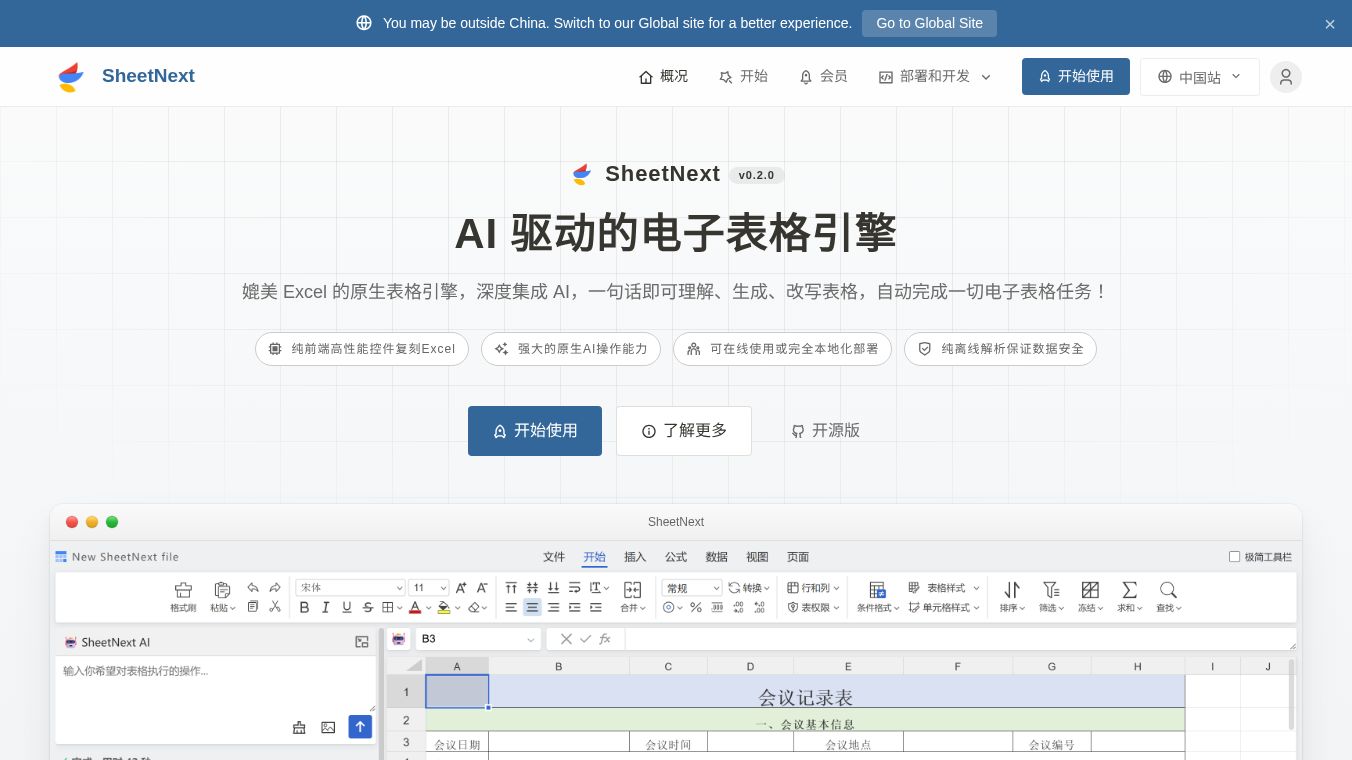Open the 部署和开发 navigation menu
This screenshot has width=1352, height=760.
coord(935,77)
